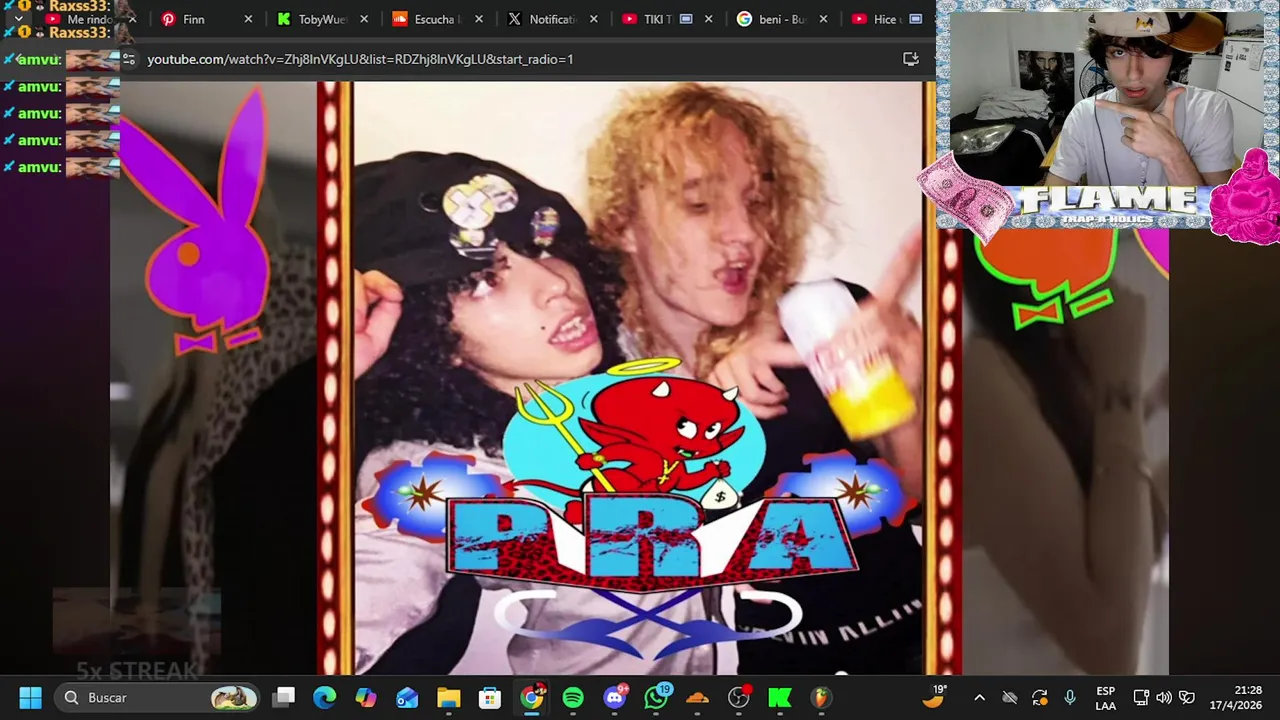Expand hidden system tray icons

(x=979, y=698)
